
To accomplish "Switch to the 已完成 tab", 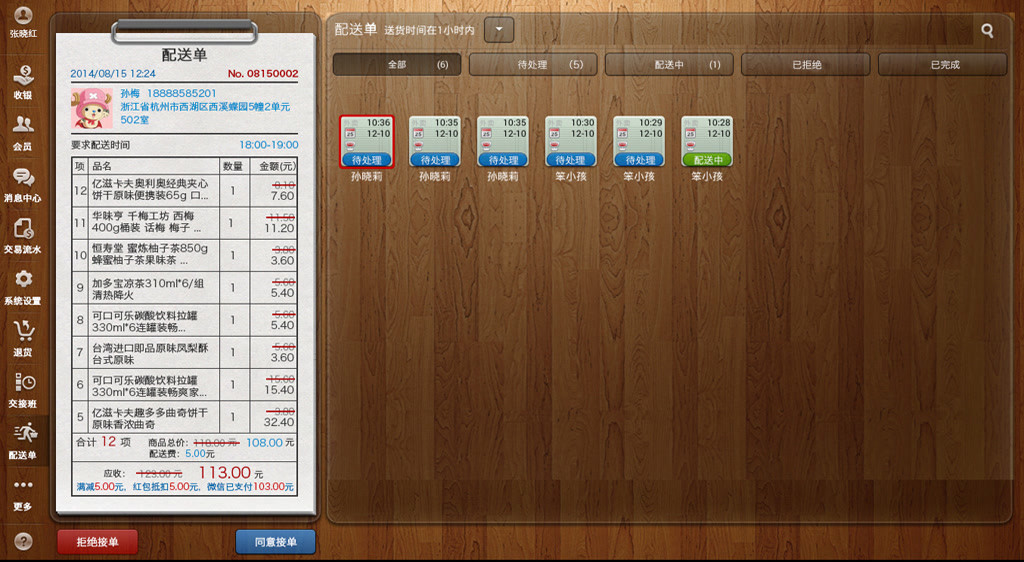I will tap(942, 65).
